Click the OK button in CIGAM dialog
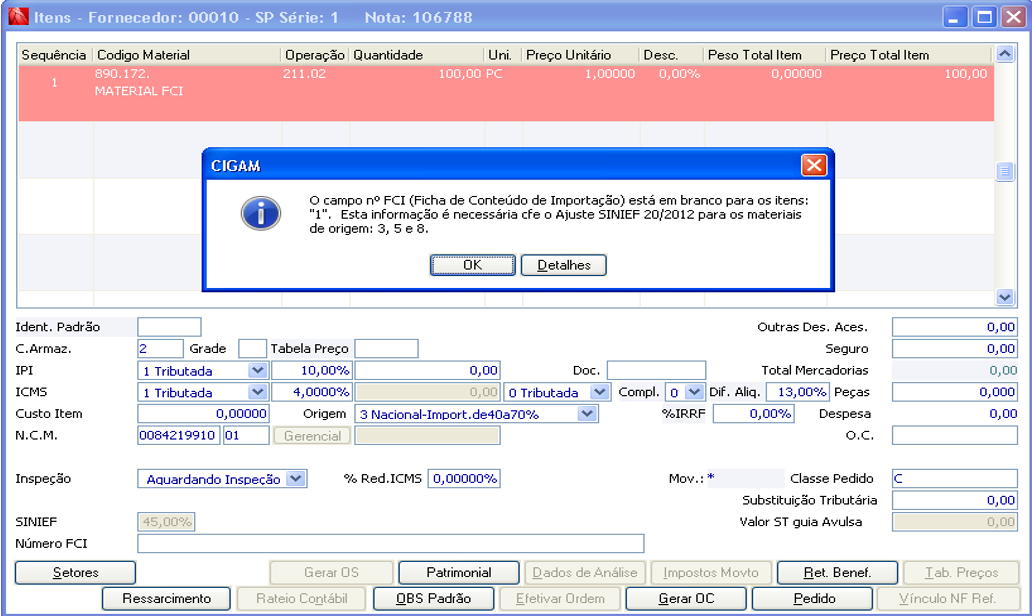Image resolution: width=1032 pixels, height=616 pixels. click(472, 265)
